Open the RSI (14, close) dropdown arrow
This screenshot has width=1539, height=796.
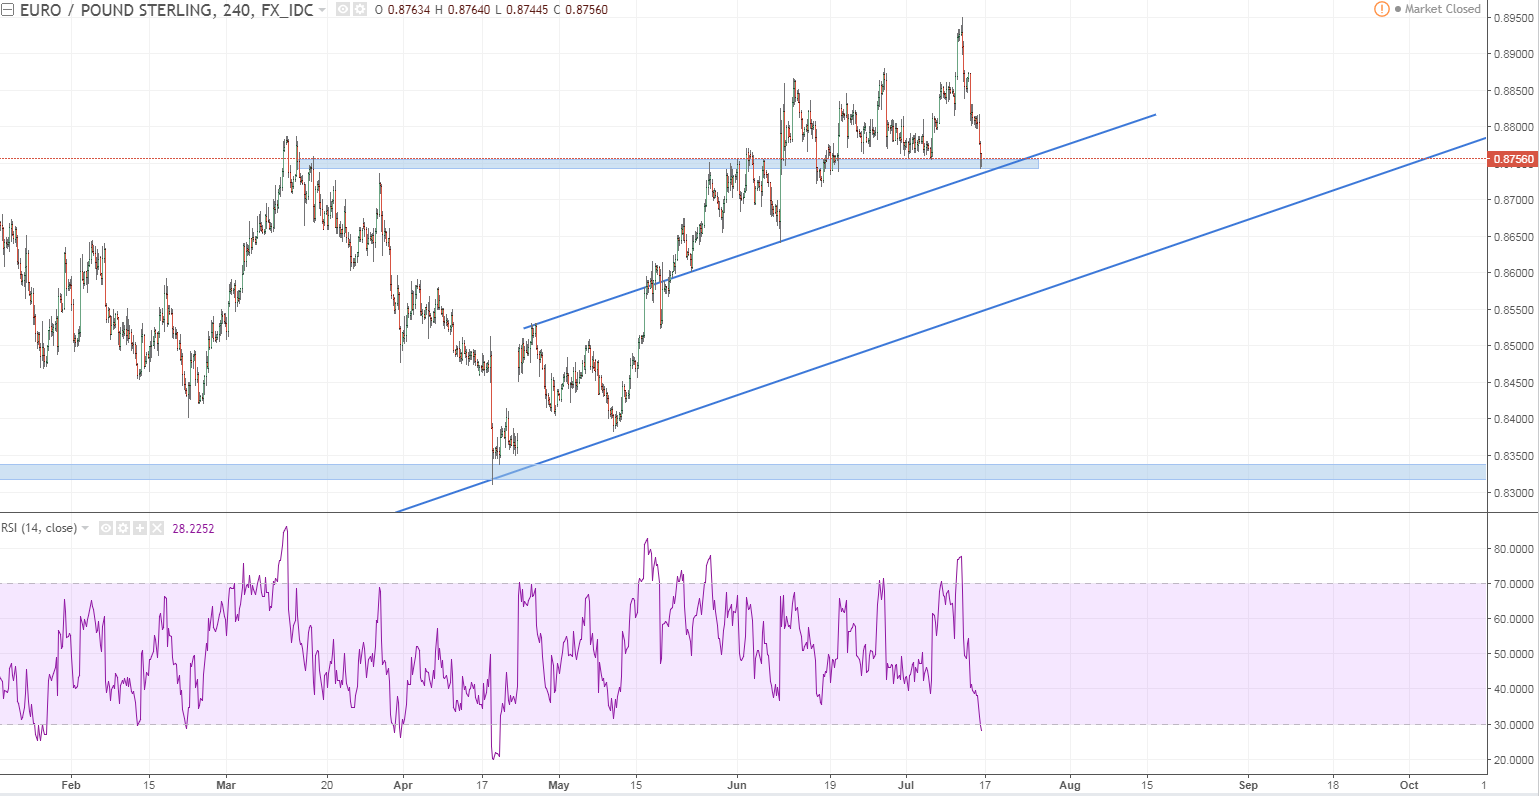click(x=85, y=528)
